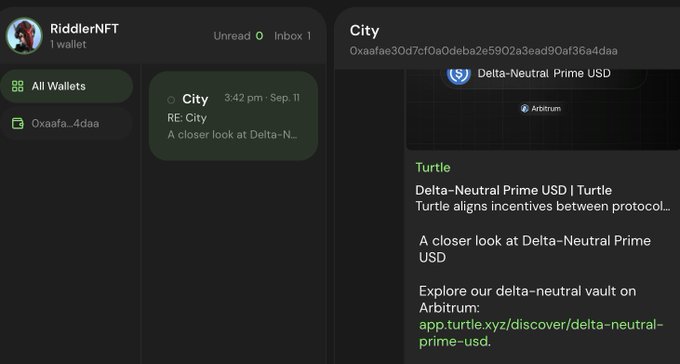Select the 0xaafa...4daa wallet entry
The height and width of the screenshot is (364, 680).
(66, 123)
